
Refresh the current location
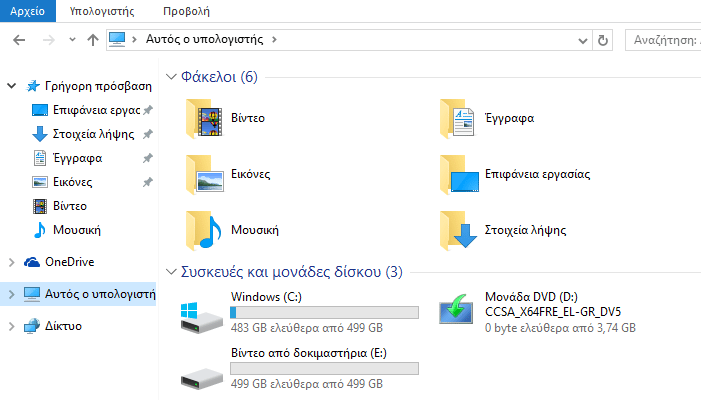pyautogui.click(x=603, y=41)
